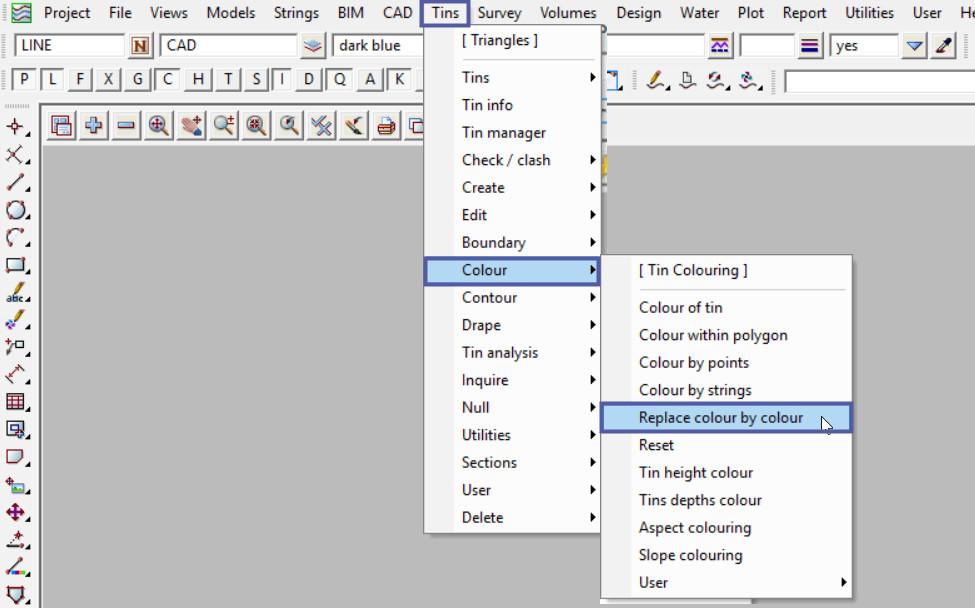Select the text 'abc' tool in sidebar
The width and height of the screenshot is (975, 608).
(x=15, y=293)
